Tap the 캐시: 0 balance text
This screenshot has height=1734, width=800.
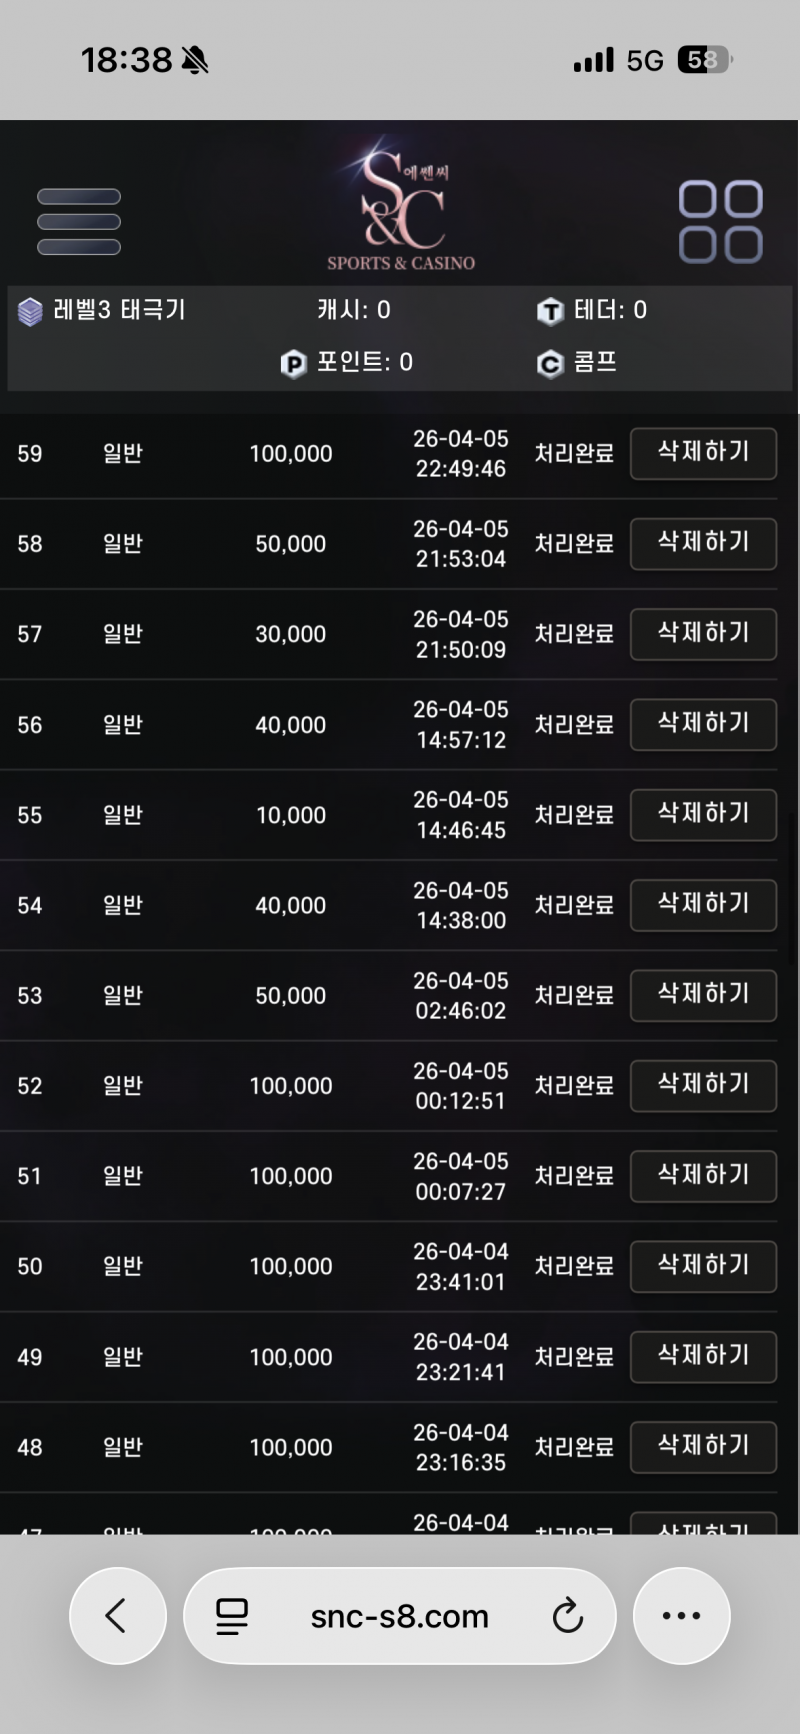(354, 310)
